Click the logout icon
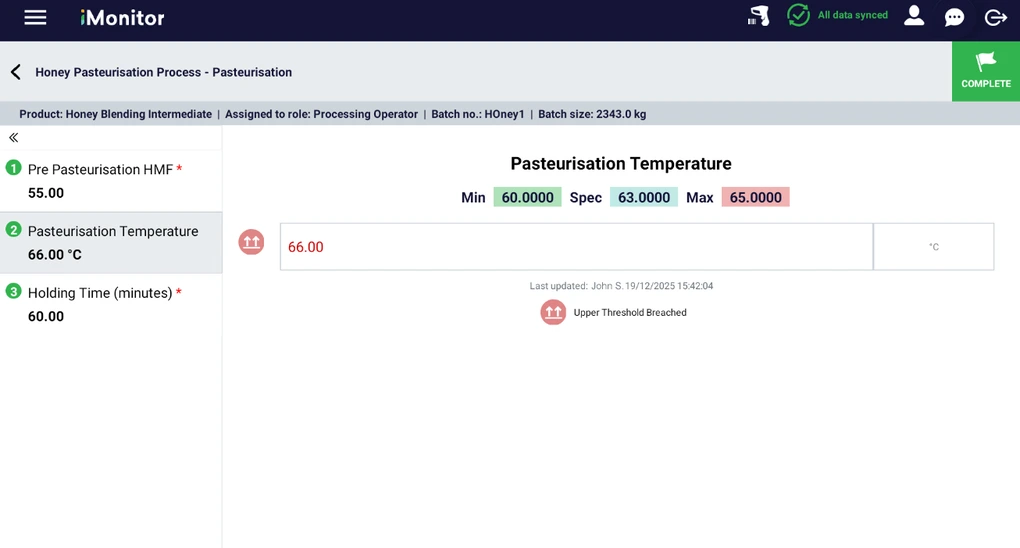Screen dimensions: 1020x548 995,17
